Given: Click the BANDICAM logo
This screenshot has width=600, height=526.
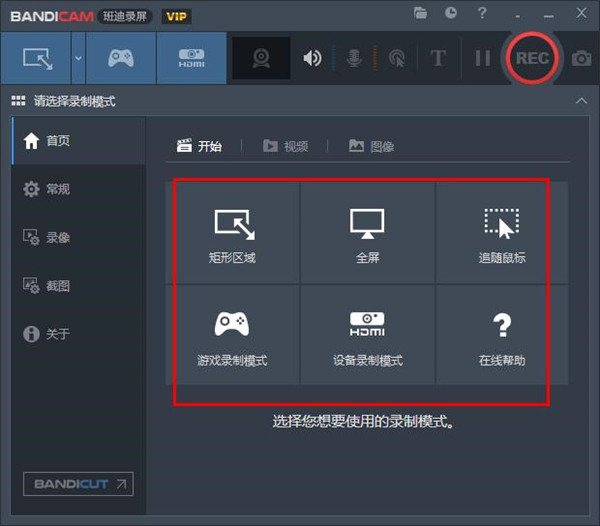Looking at the screenshot, I should [52, 16].
